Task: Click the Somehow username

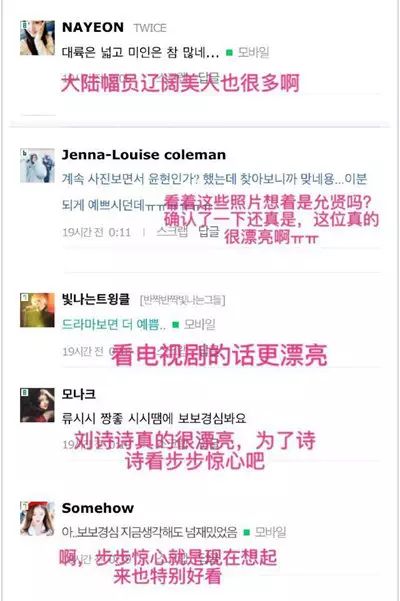Action: point(98,508)
